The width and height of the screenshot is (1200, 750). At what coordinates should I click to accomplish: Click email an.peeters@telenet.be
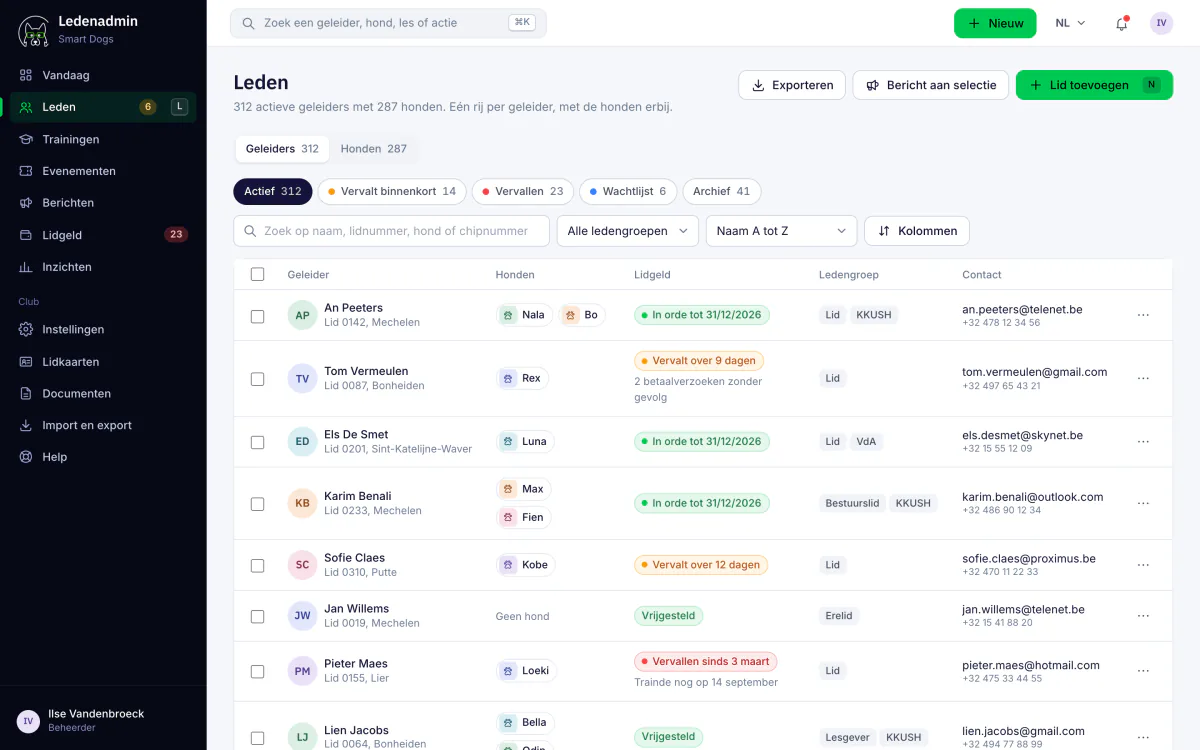[1022, 310]
